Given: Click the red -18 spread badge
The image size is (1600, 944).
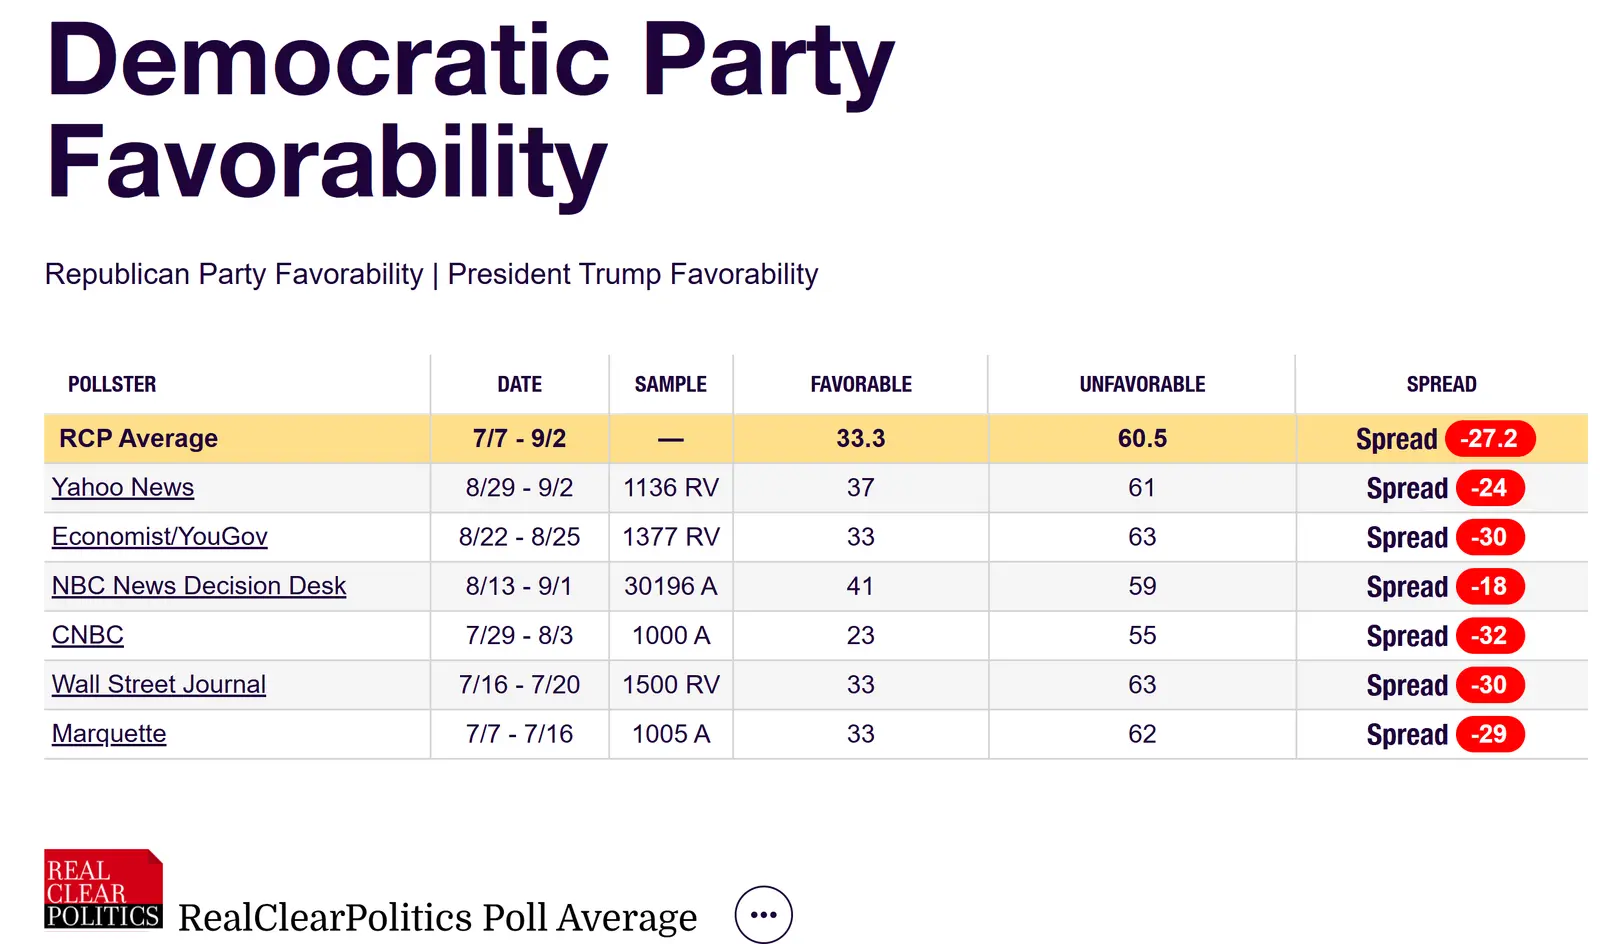Looking at the screenshot, I should pyautogui.click(x=1489, y=586).
